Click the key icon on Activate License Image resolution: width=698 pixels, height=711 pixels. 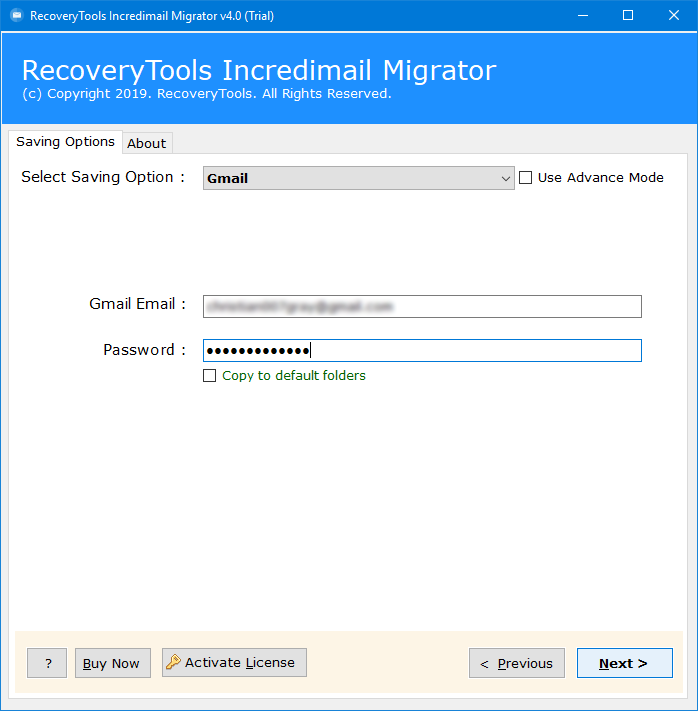(173, 662)
